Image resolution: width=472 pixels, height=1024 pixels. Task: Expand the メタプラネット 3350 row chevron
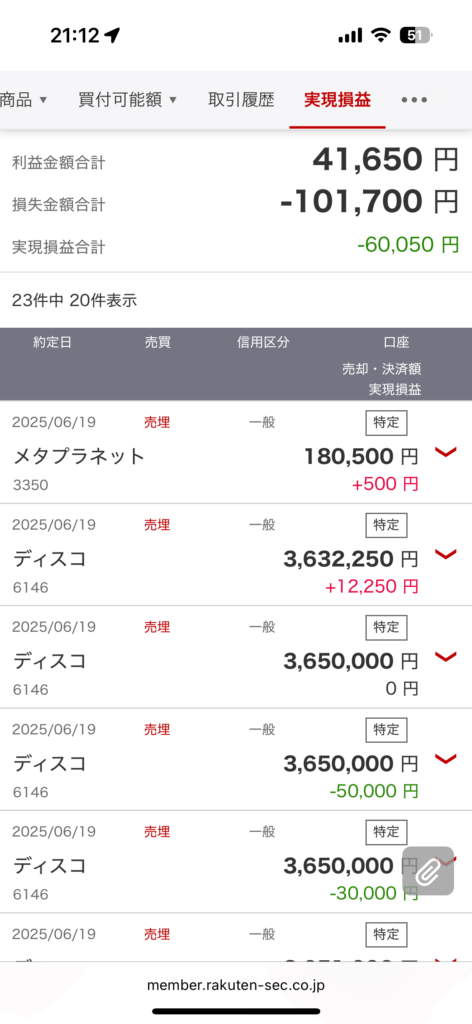(445, 453)
